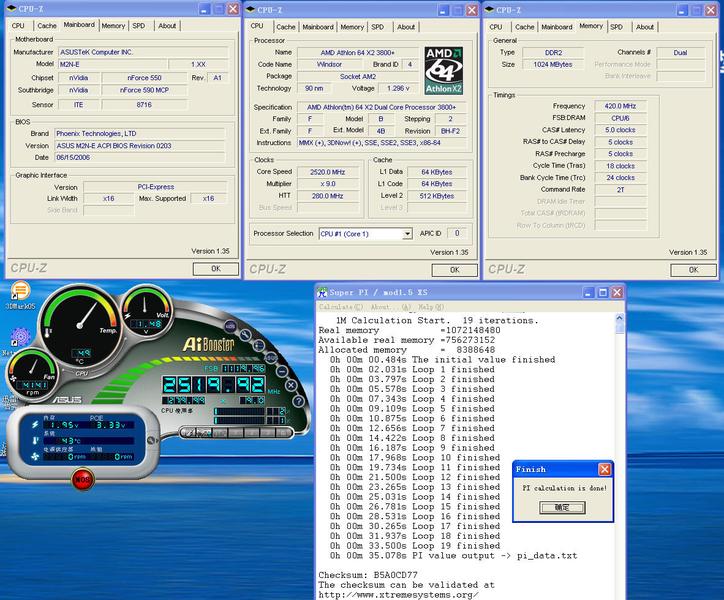Click Super PI scrollbar up arrow
Image resolution: width=724 pixels, height=600 pixels.
click(619, 318)
